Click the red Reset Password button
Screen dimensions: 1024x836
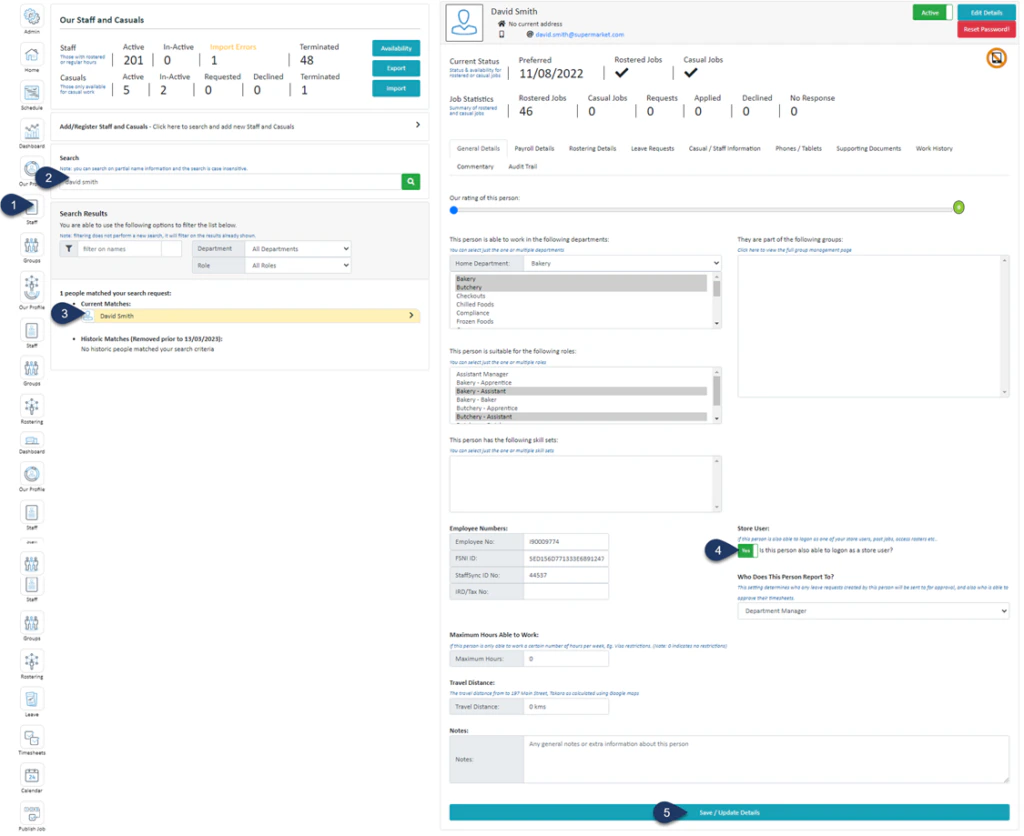pyautogui.click(x=986, y=29)
